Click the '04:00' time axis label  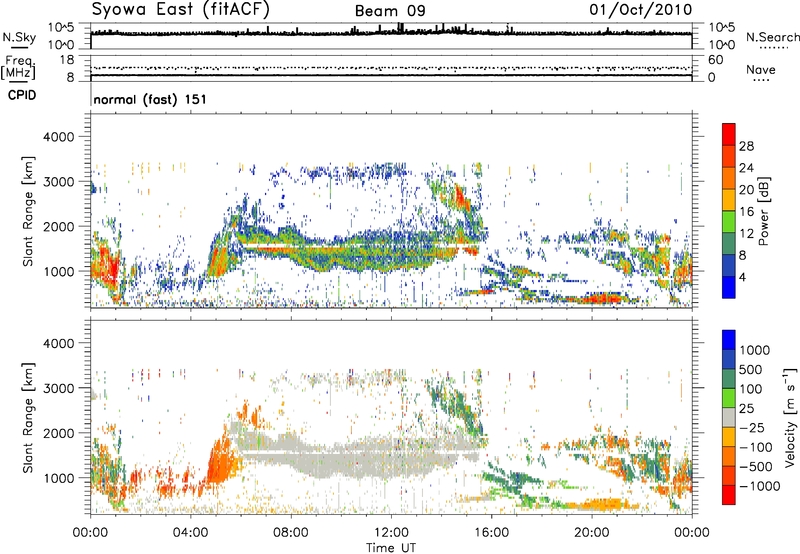191,533
